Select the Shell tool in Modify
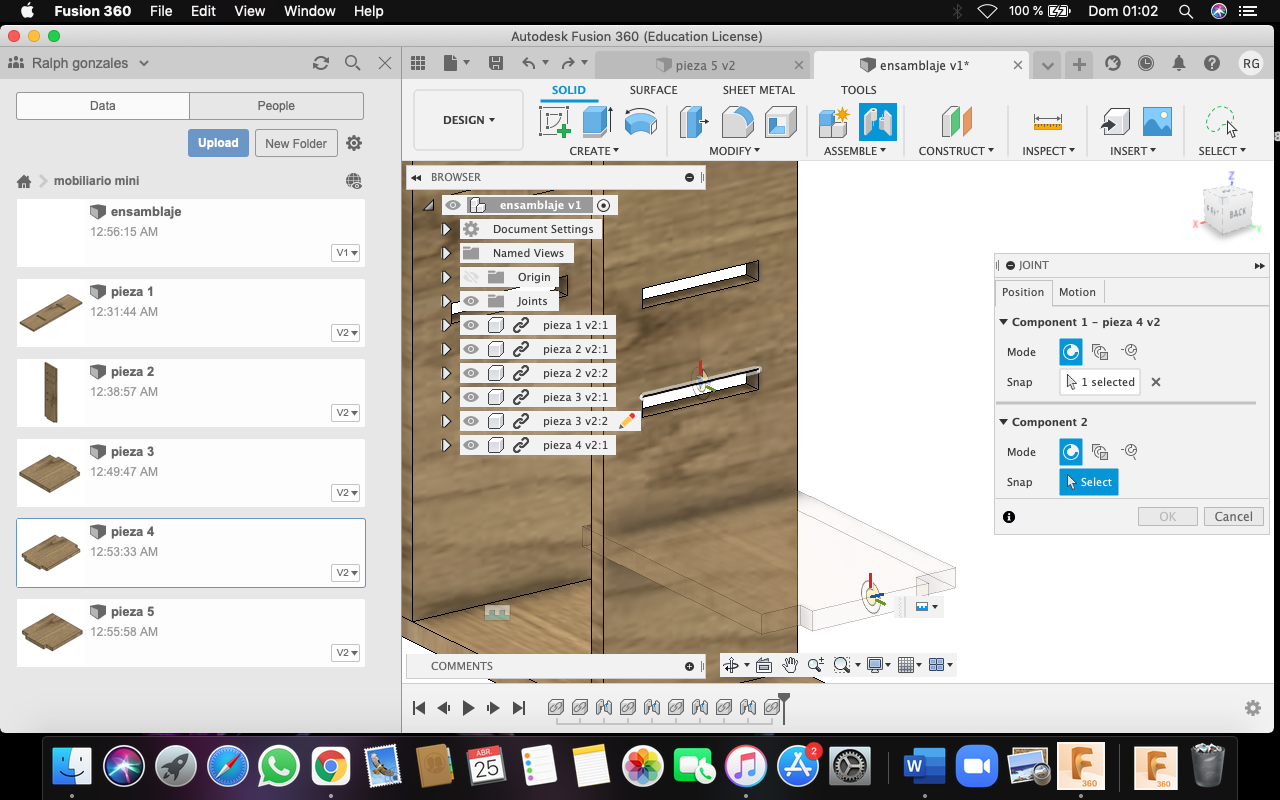Screen dimensions: 1280x800 pos(780,122)
